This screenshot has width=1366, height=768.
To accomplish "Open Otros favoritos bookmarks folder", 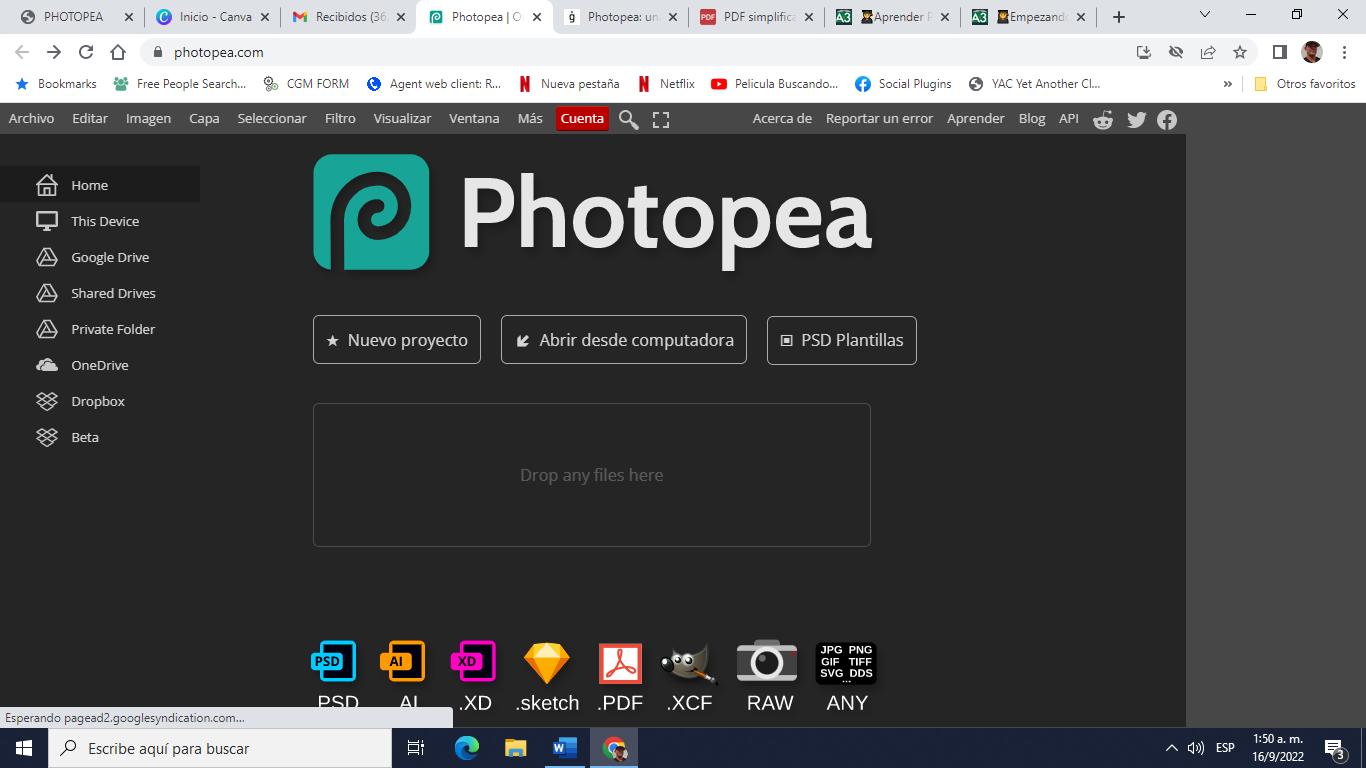I will point(1305,84).
